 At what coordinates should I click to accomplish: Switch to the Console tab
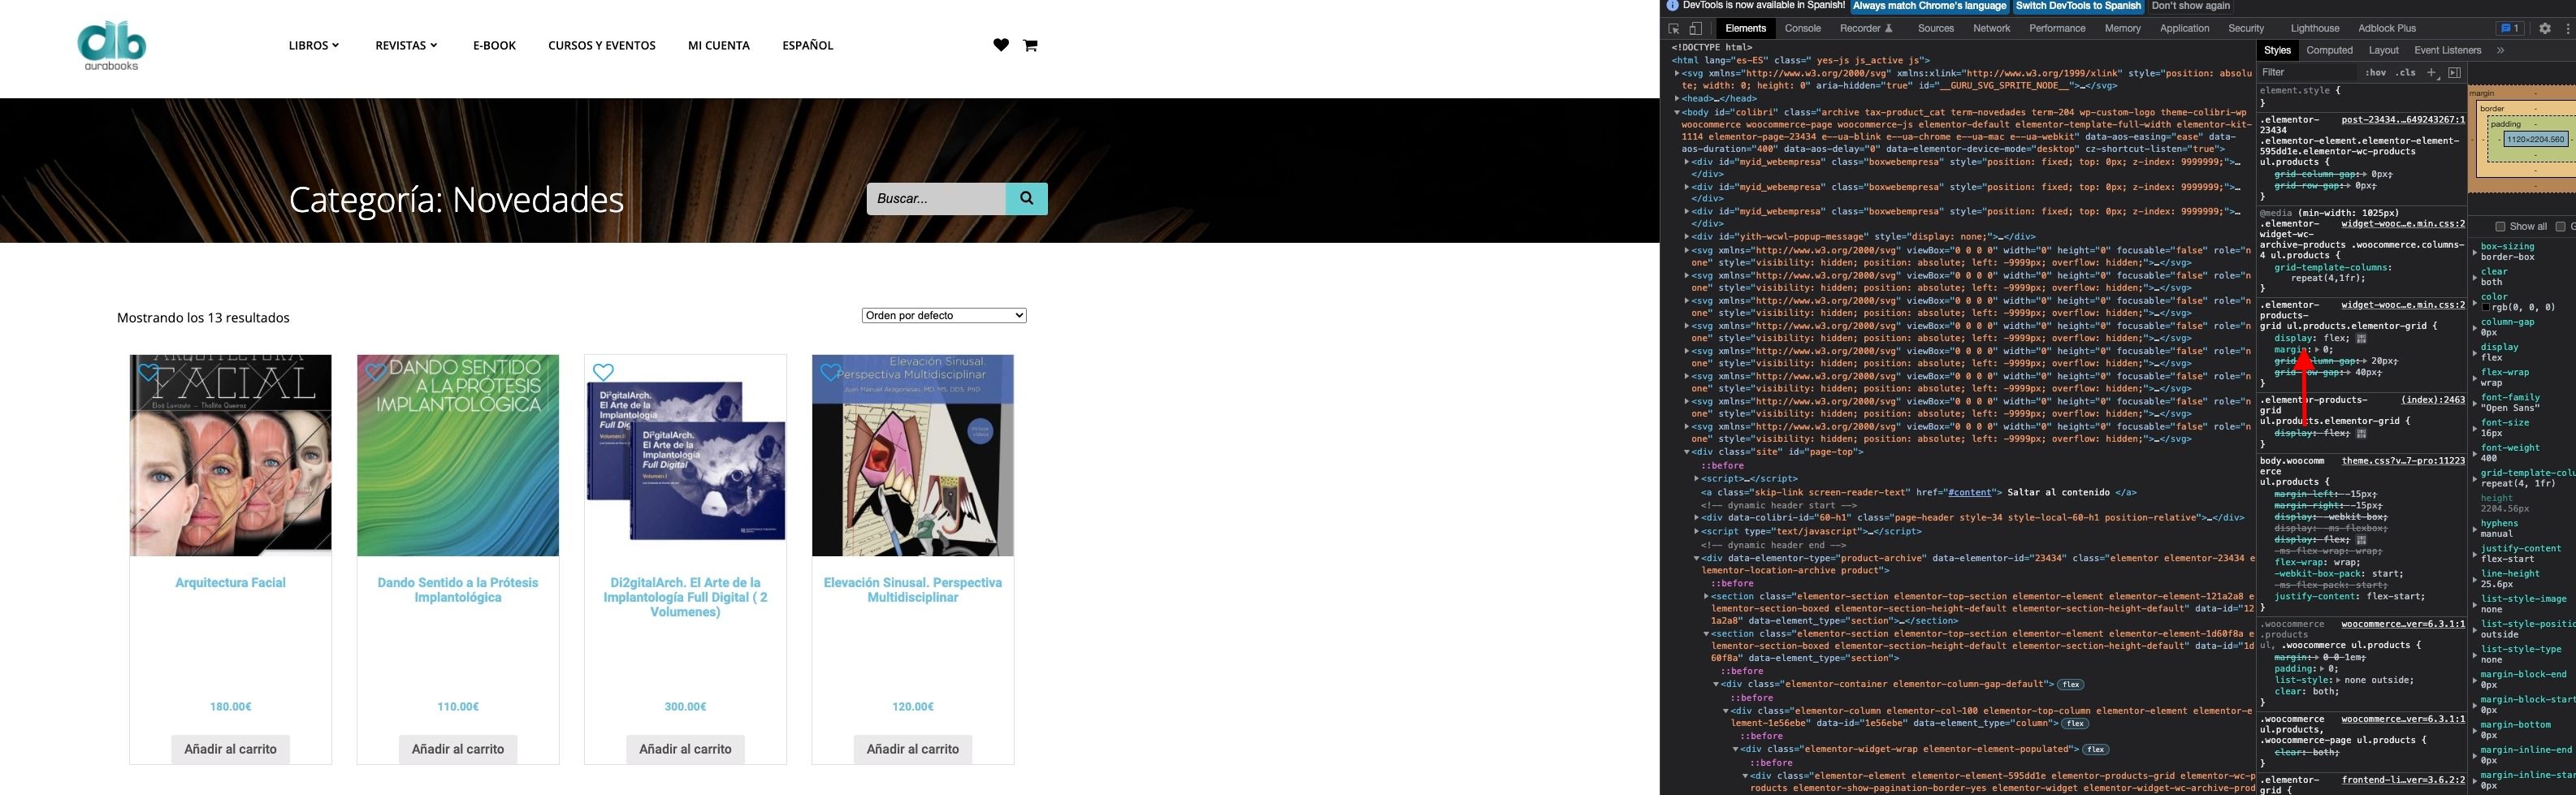coord(1803,29)
